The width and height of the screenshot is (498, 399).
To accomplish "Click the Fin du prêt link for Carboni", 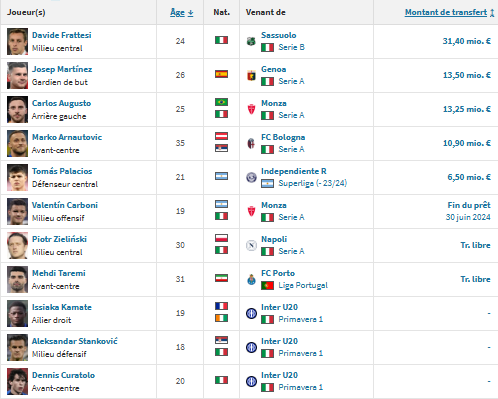I will pyautogui.click(x=469, y=205).
